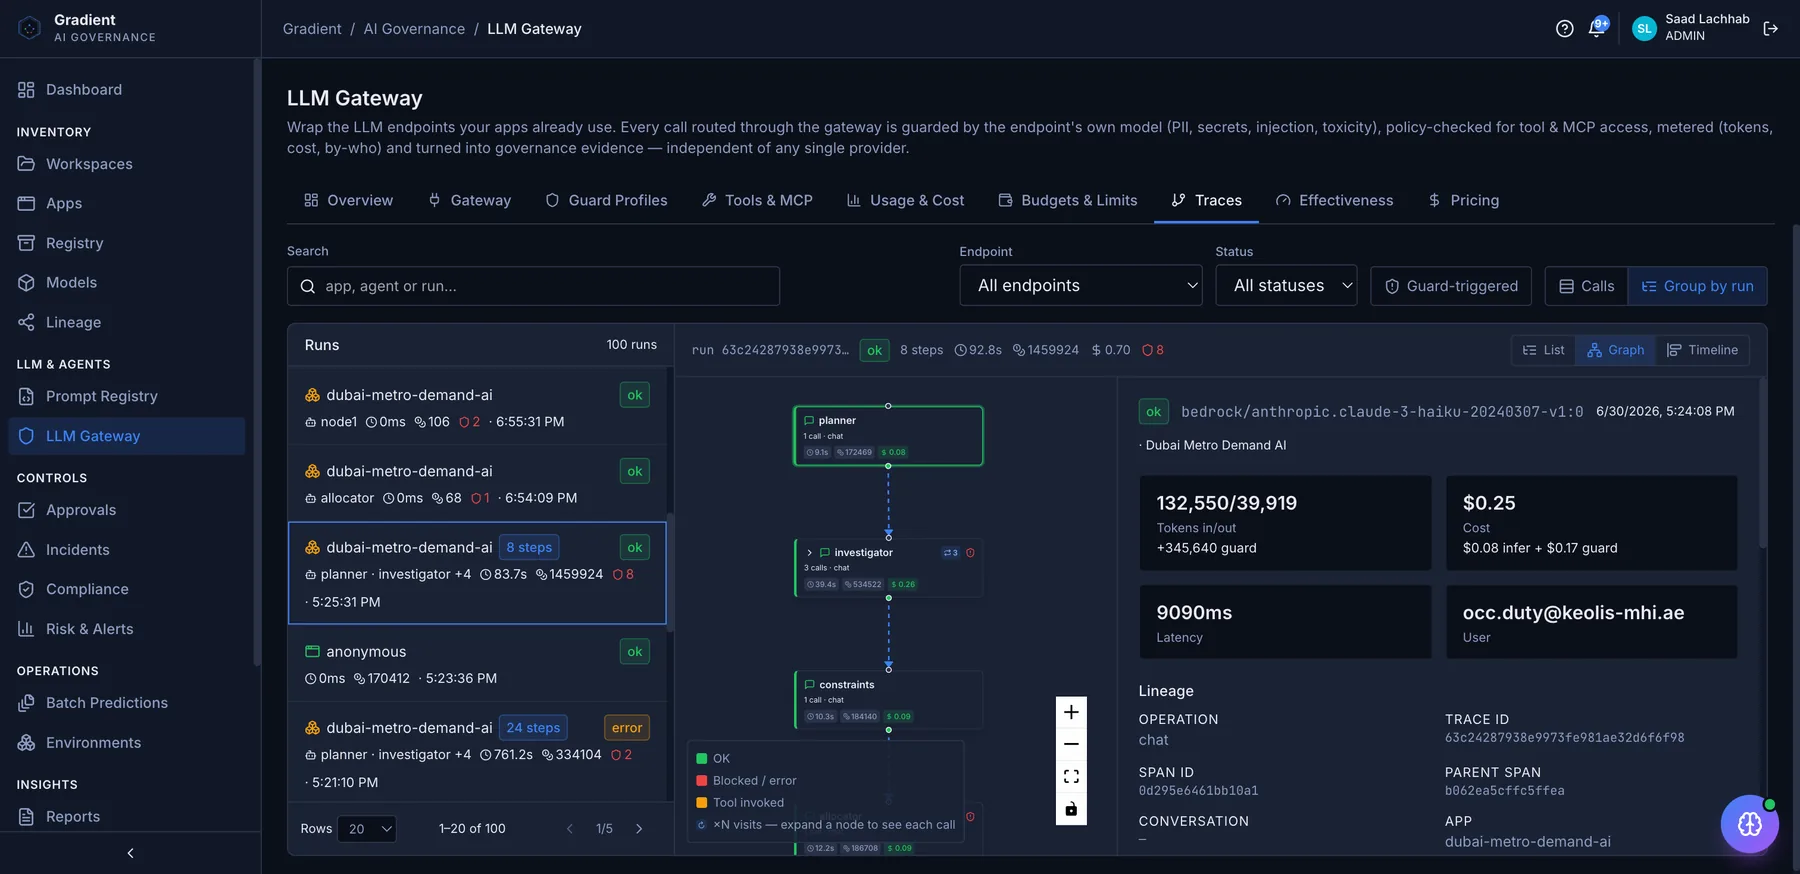Open the AI assistant floating button
Viewport: 1800px width, 874px height.
tap(1749, 824)
